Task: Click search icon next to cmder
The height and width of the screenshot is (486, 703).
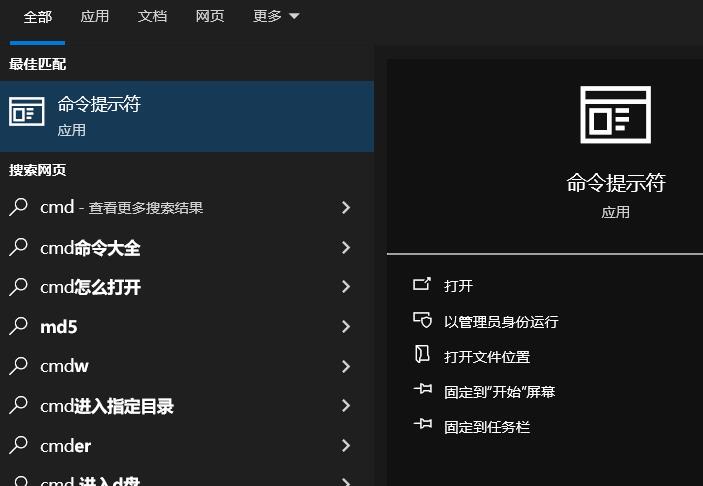Action: tap(18, 445)
